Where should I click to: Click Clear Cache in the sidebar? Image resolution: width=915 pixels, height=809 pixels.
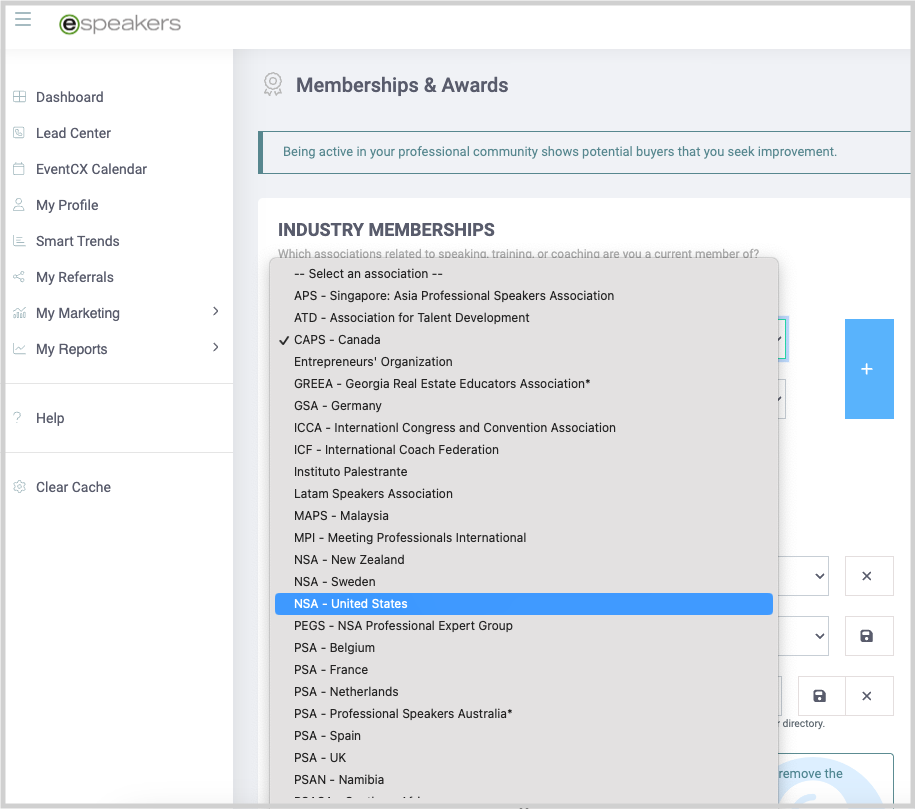pyautogui.click(x=73, y=487)
